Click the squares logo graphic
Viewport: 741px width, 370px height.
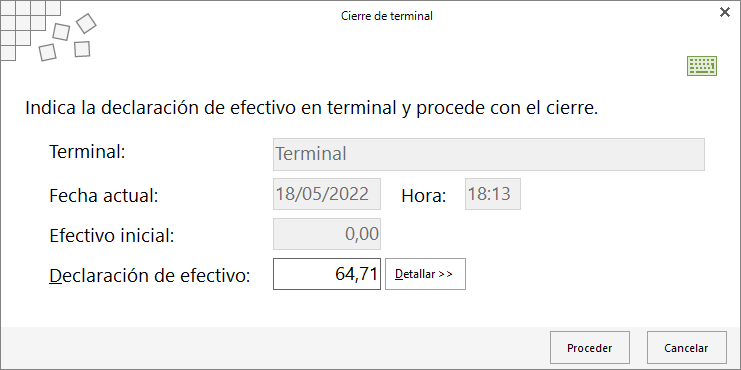pyautogui.click(x=48, y=31)
